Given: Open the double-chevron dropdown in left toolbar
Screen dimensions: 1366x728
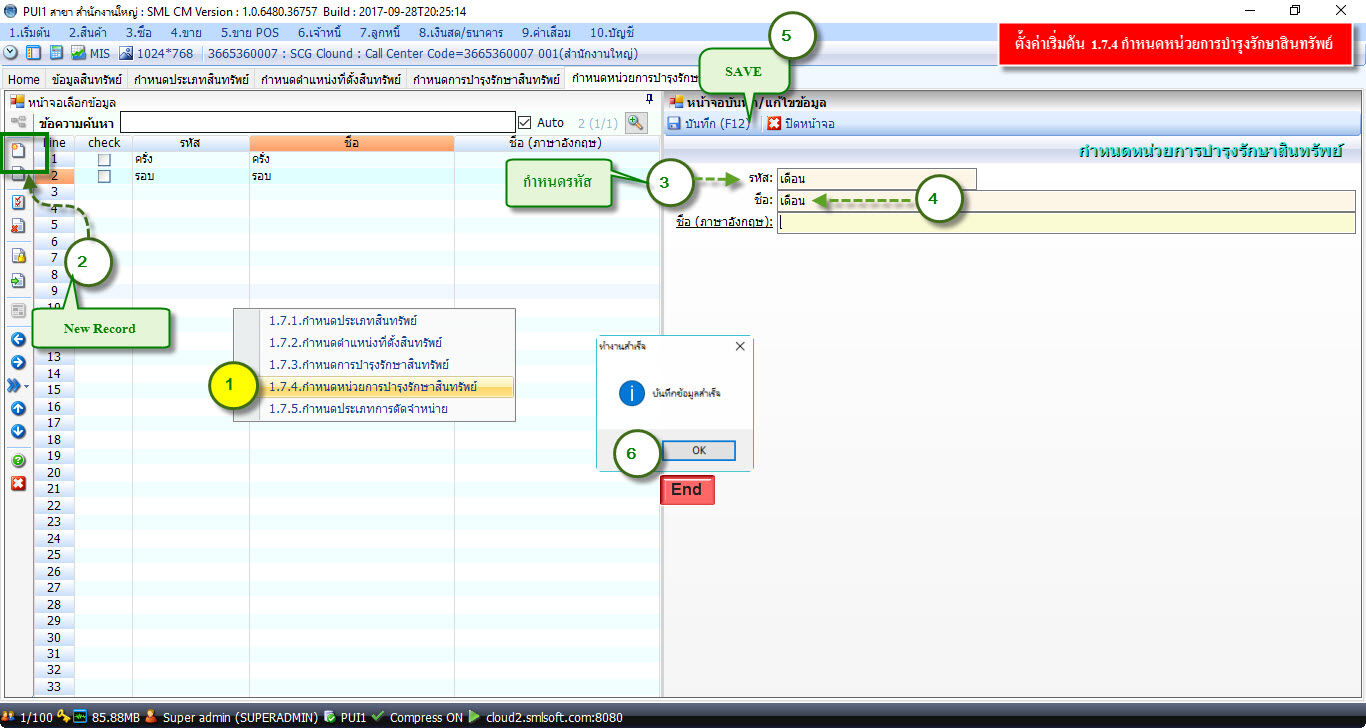Looking at the screenshot, I should 18,385.
